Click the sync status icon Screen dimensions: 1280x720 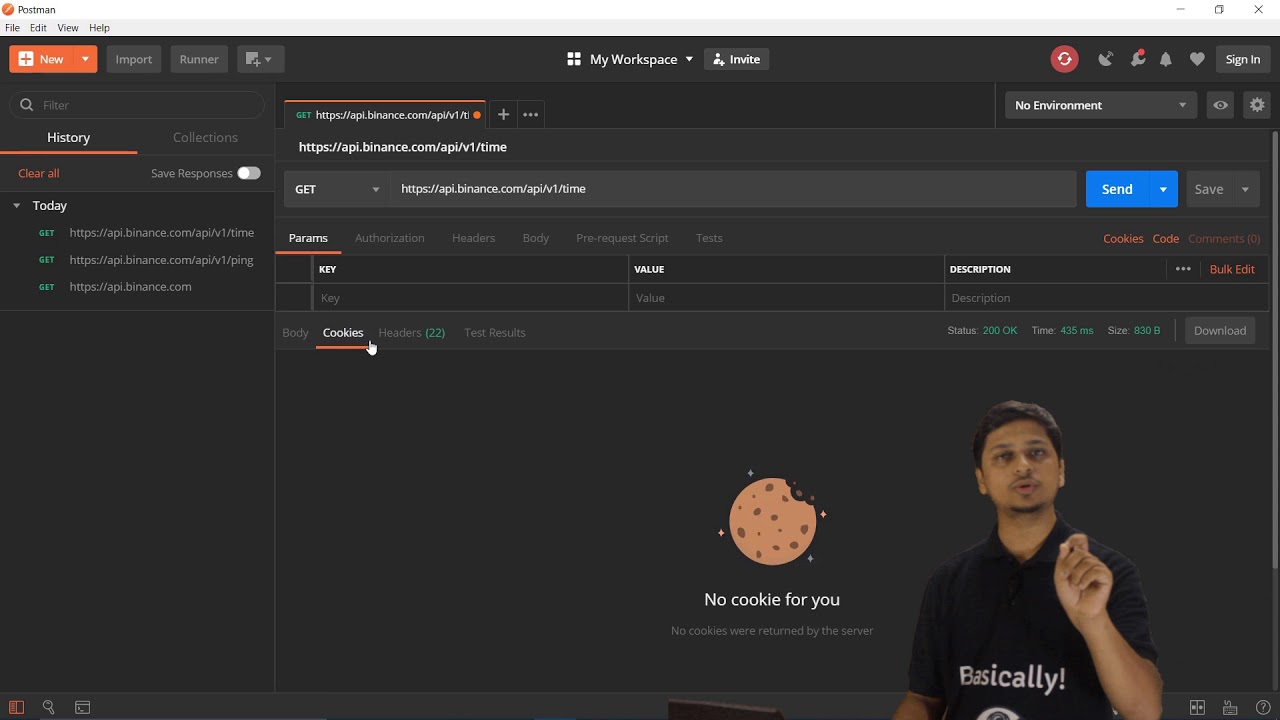(1064, 59)
